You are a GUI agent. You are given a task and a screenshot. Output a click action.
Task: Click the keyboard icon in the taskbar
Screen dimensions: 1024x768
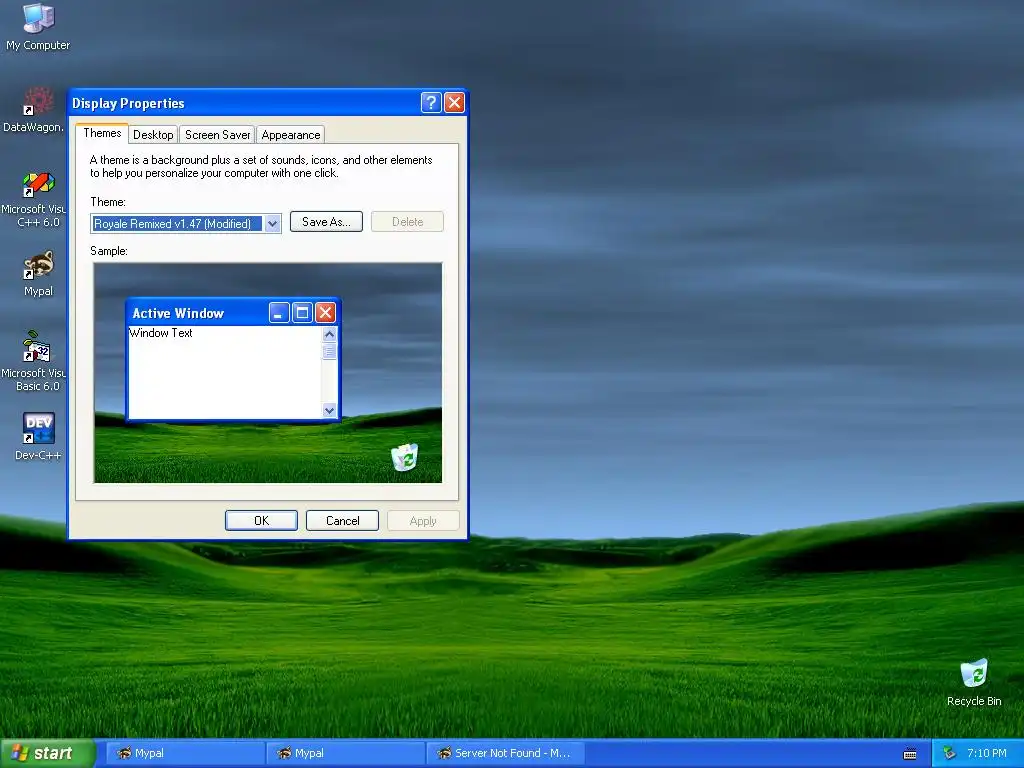pyautogui.click(x=910, y=754)
